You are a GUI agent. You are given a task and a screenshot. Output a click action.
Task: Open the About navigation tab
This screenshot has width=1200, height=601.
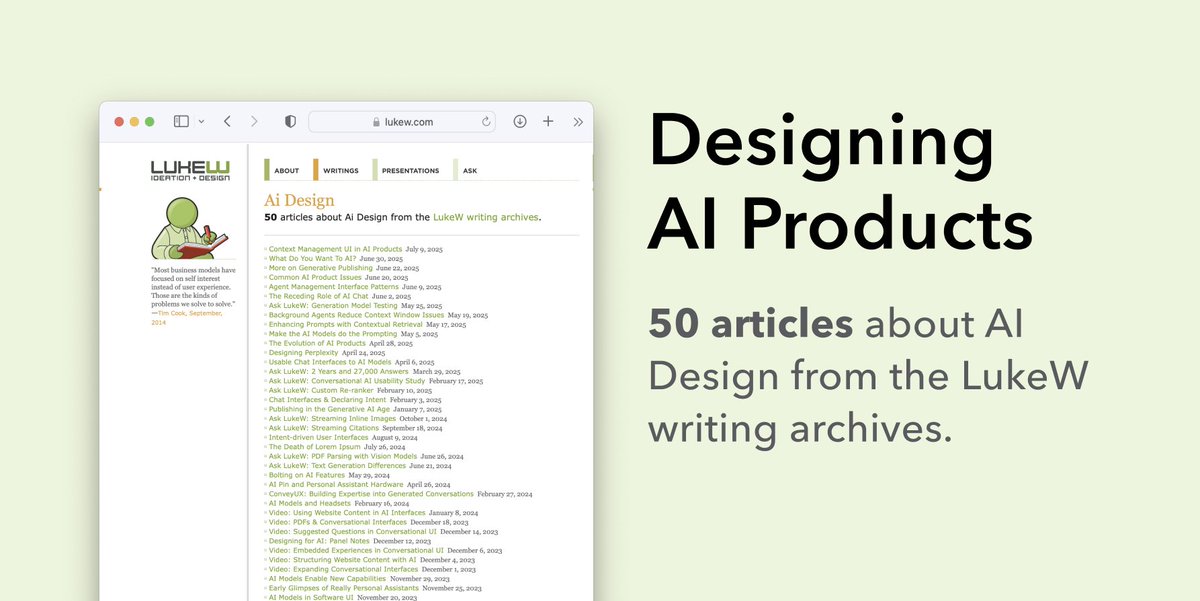[286, 171]
